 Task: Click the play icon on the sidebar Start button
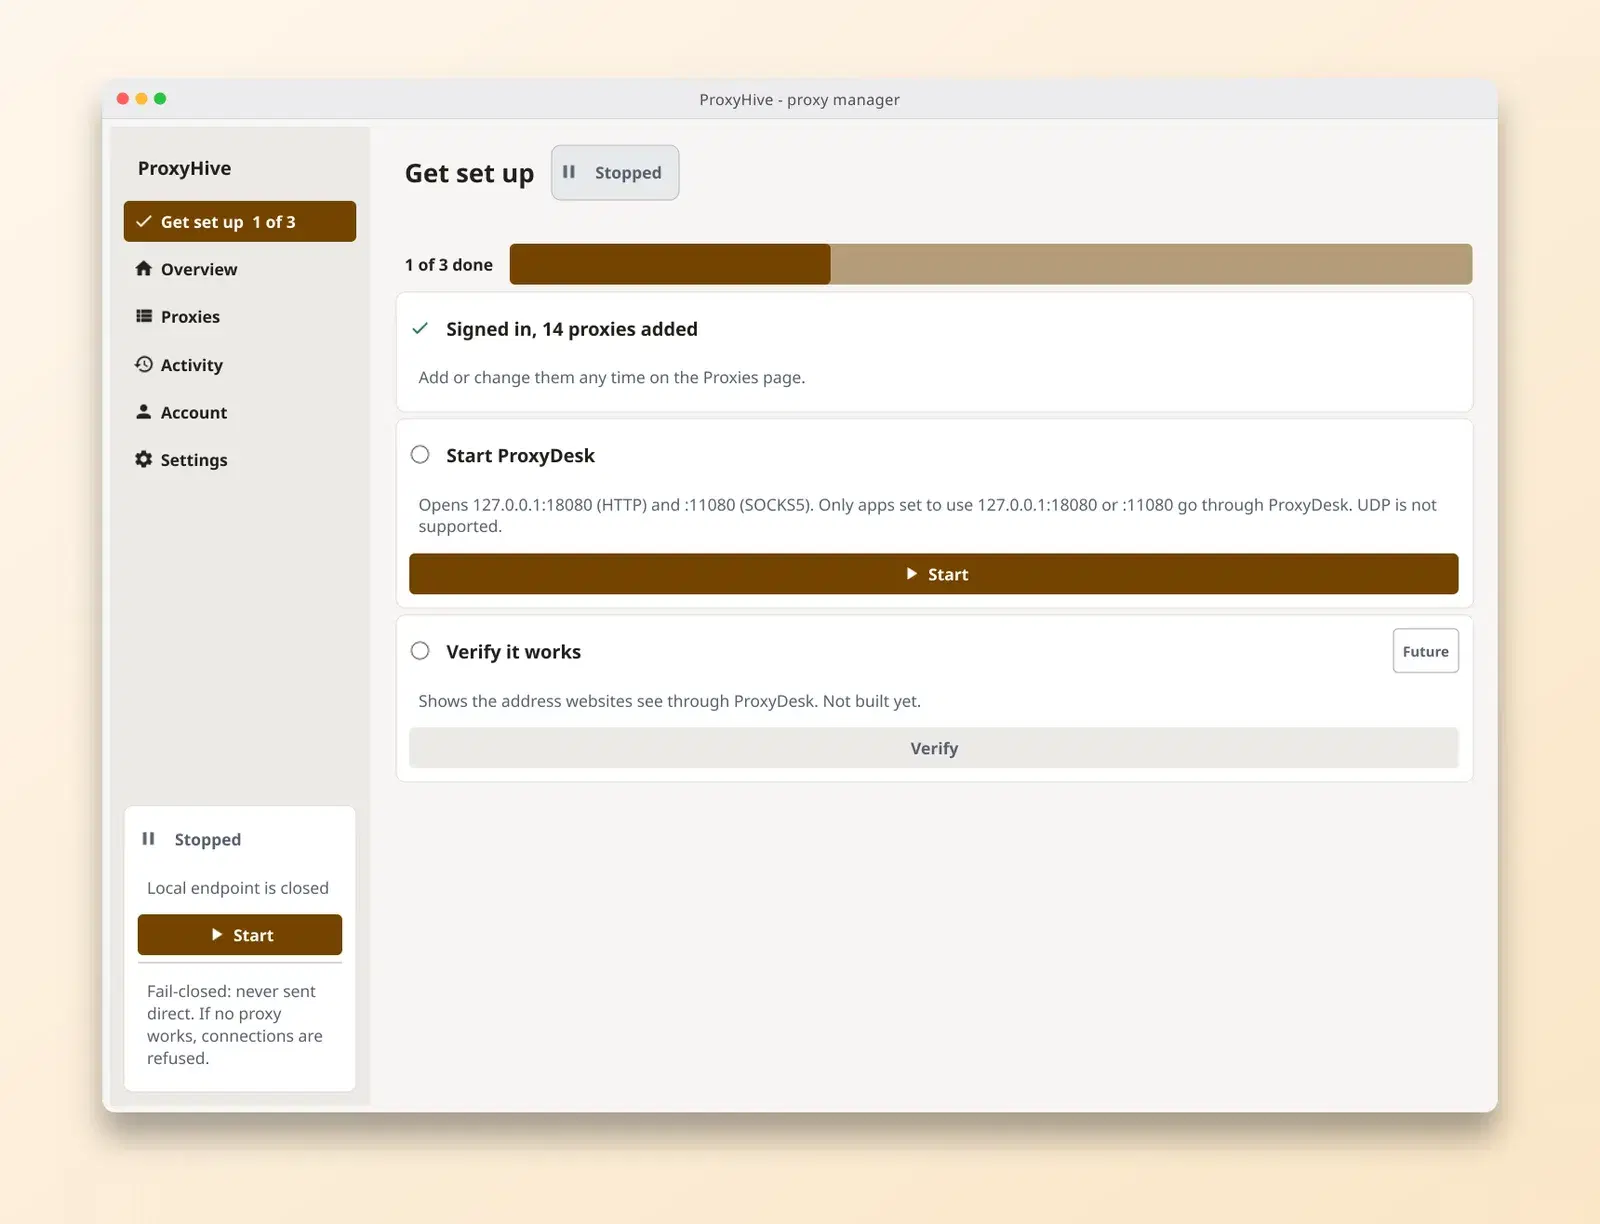pyautogui.click(x=217, y=935)
